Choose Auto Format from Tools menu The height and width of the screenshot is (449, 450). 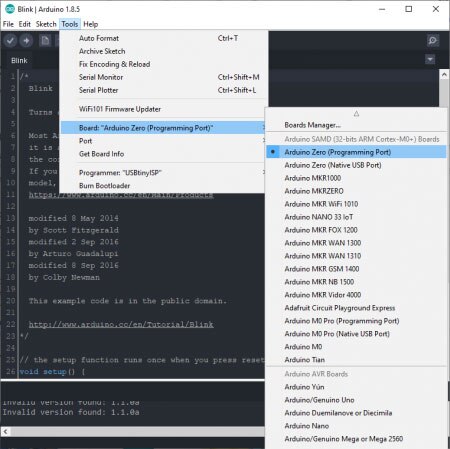coord(164,38)
